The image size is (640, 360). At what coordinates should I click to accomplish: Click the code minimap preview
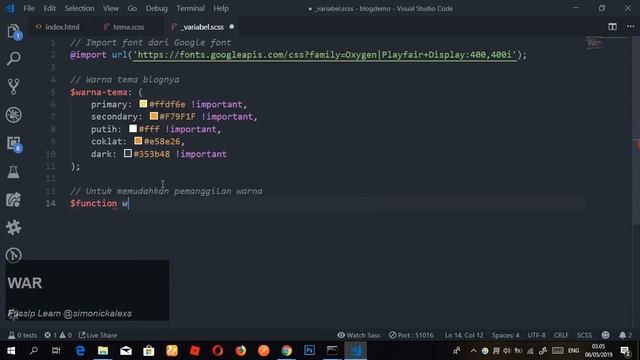click(606, 43)
